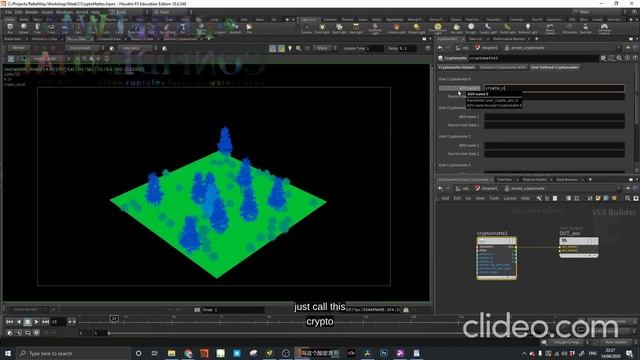Click the AOV name 1 input field
640x360 pixels.
(554, 117)
